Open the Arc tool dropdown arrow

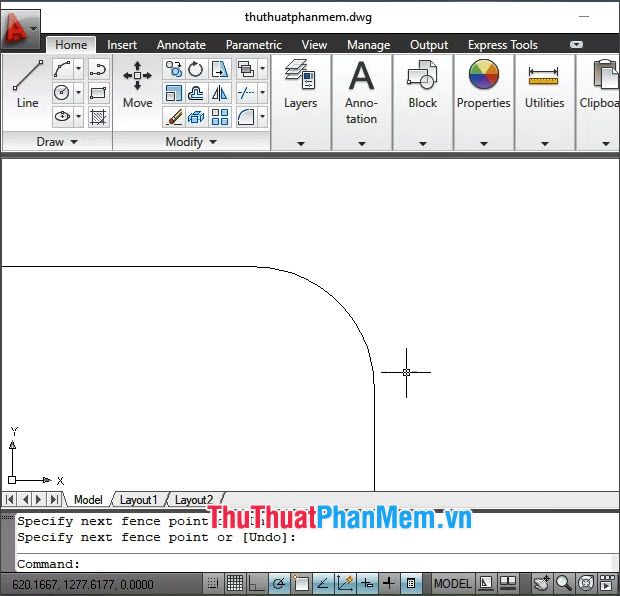pos(78,69)
